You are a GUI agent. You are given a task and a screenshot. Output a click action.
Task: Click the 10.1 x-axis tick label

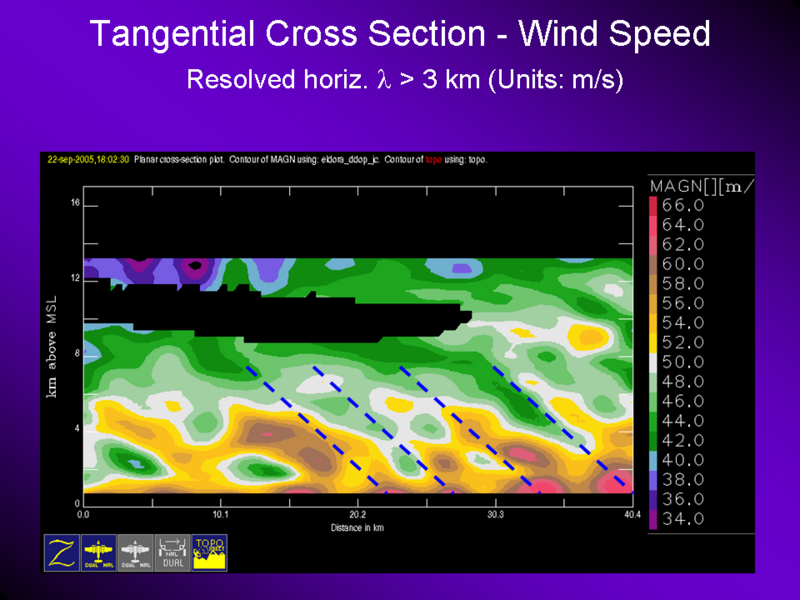[220, 514]
